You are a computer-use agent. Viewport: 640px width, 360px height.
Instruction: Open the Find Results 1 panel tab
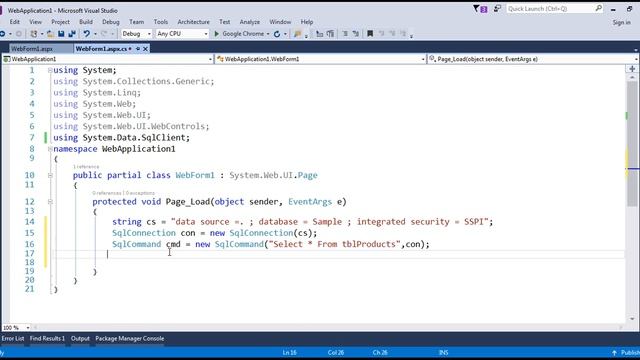pyautogui.click(x=47, y=339)
